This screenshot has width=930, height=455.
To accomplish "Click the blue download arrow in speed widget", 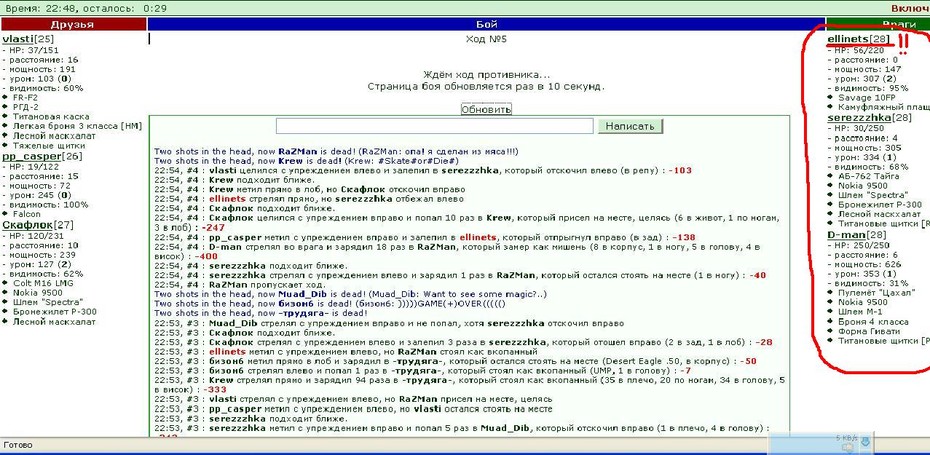I will pos(865,441).
